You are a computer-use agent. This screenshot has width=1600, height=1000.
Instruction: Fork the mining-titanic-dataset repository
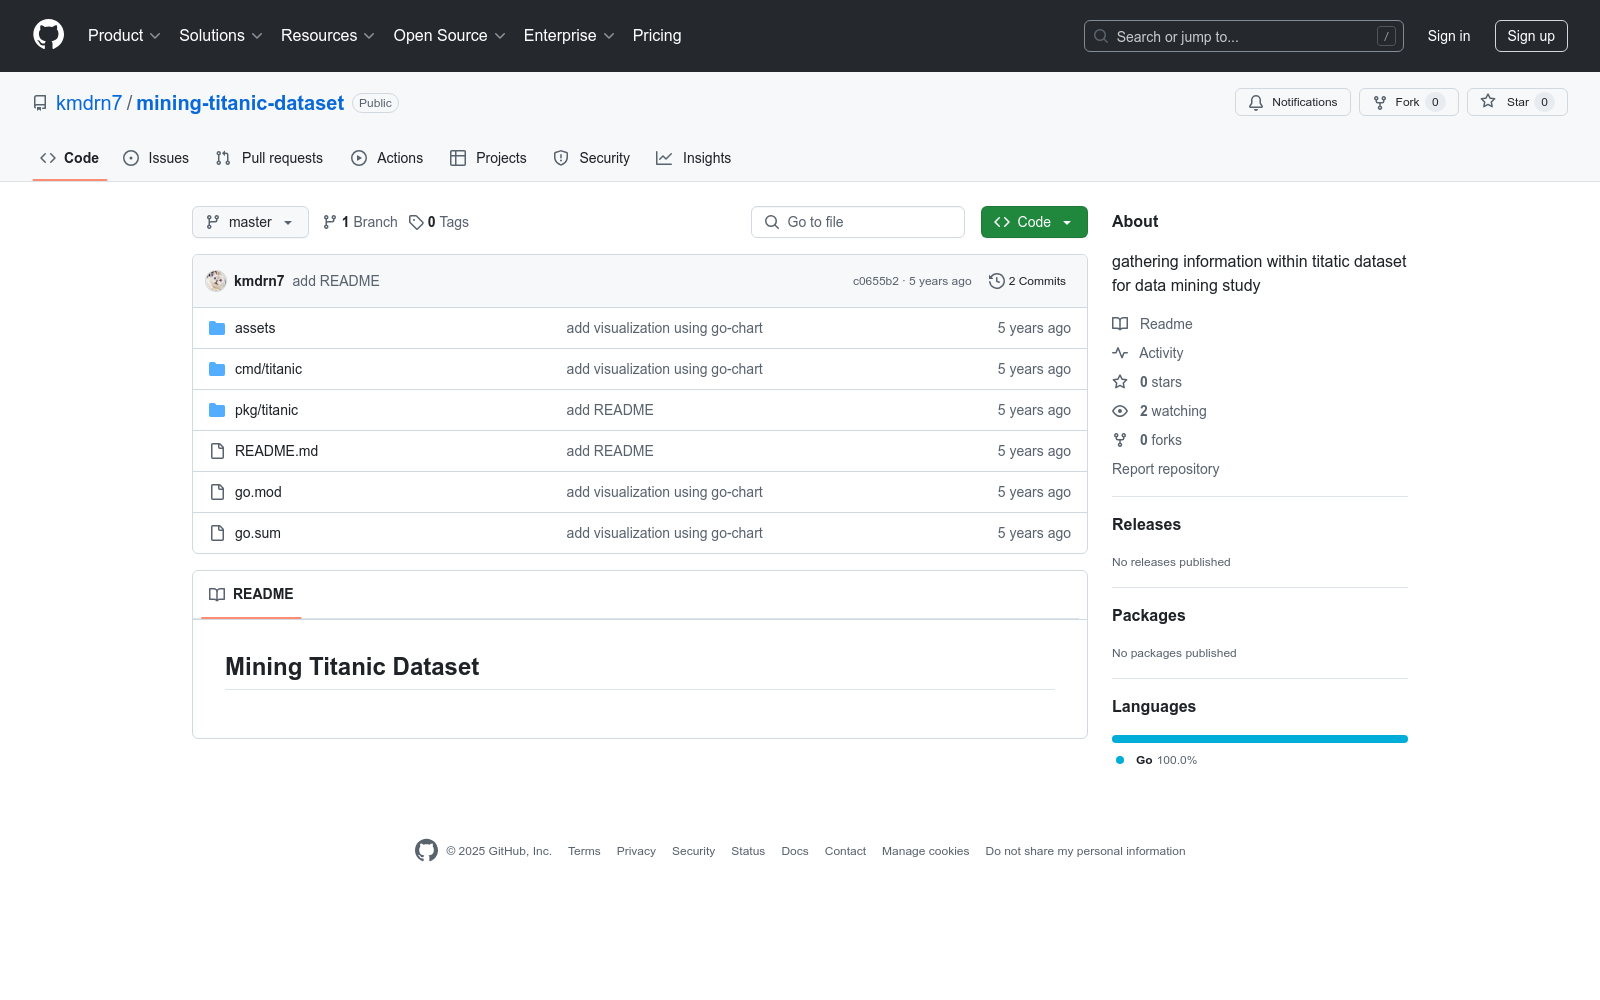point(1408,102)
